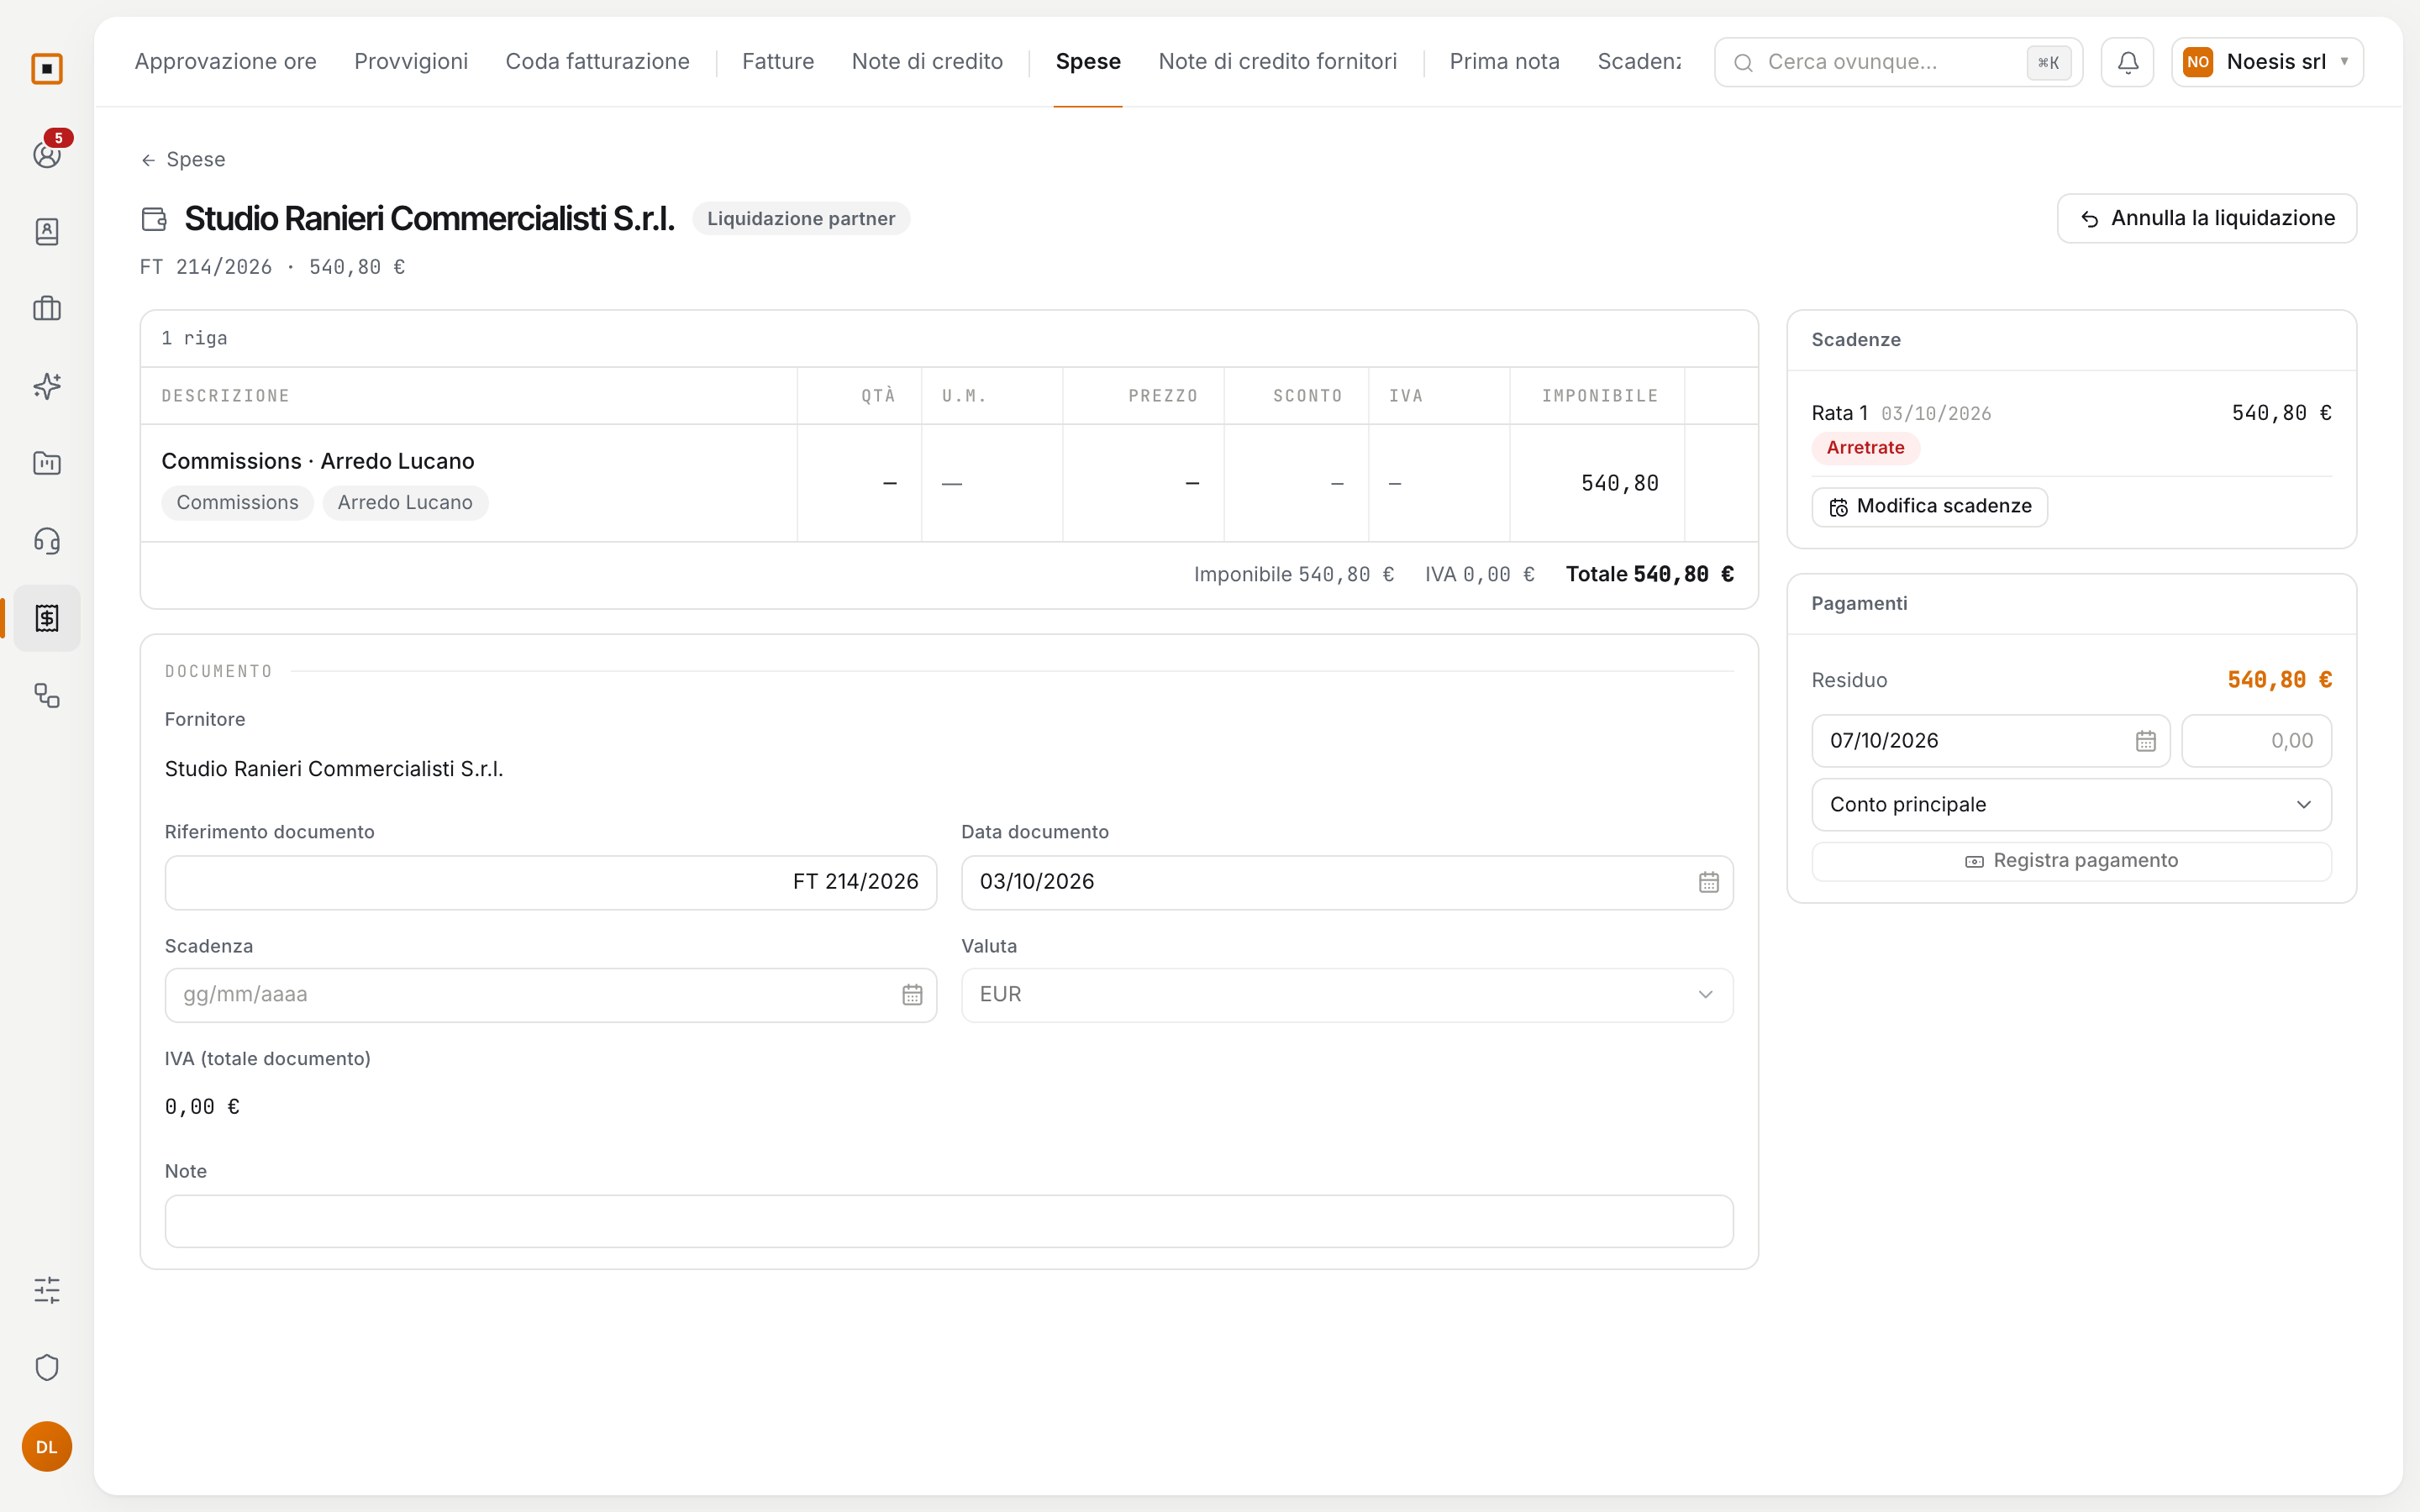Click Registra pagamento button
Image resolution: width=2420 pixels, height=1512 pixels.
click(x=2071, y=861)
